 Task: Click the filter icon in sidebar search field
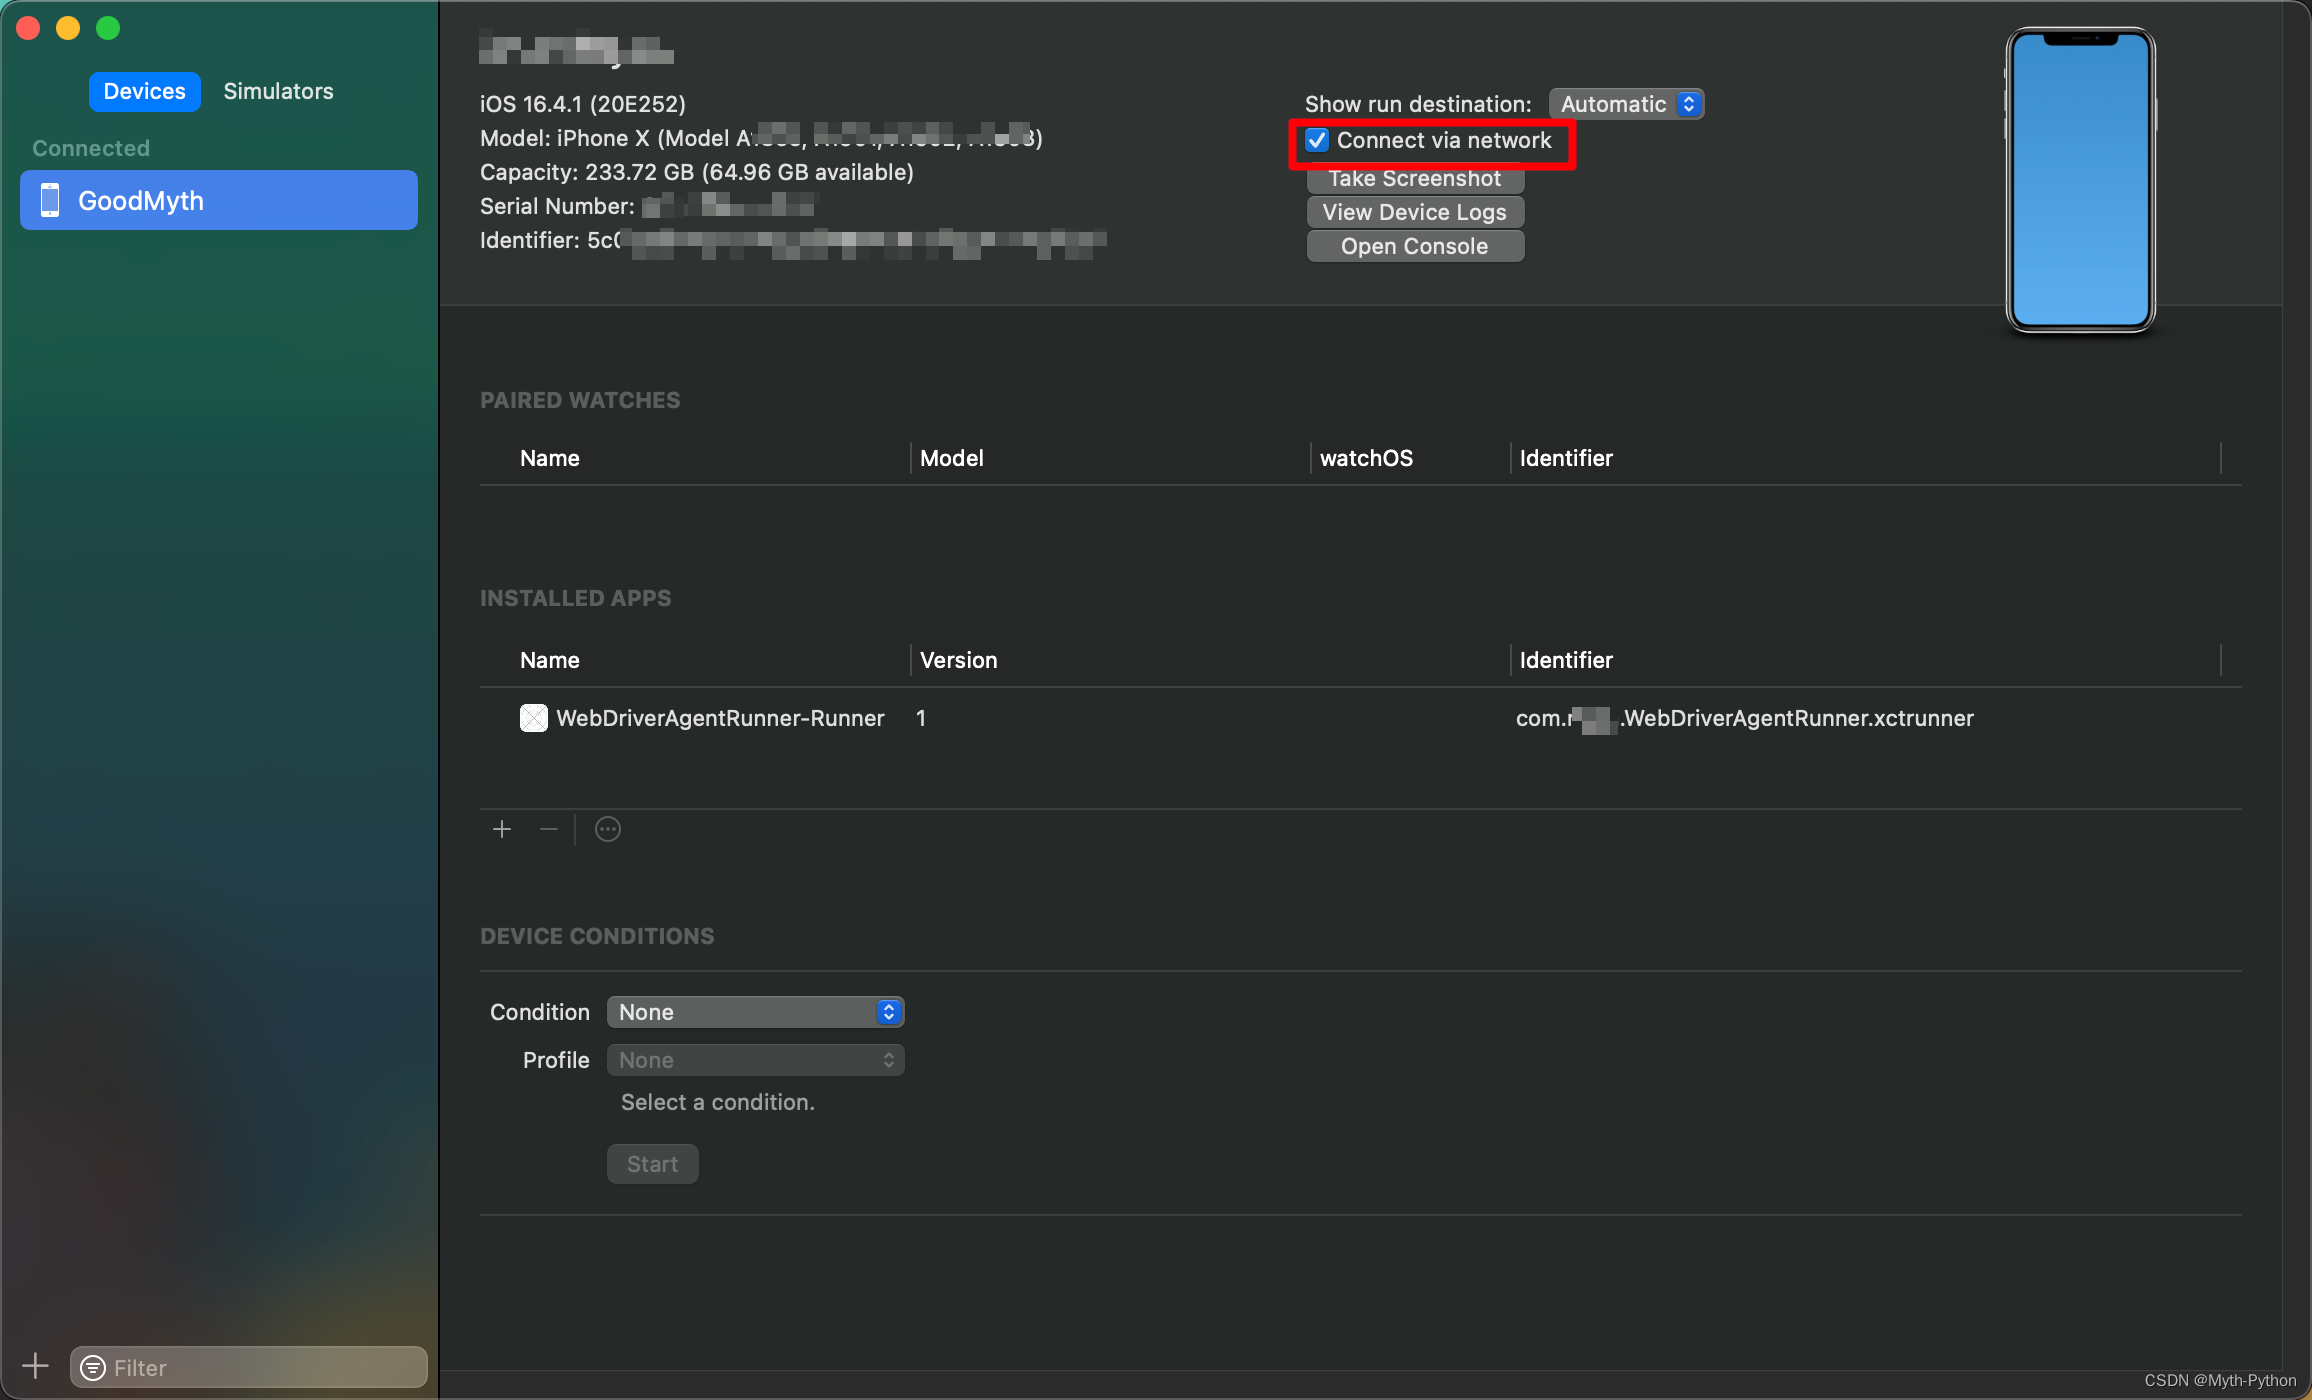click(93, 1368)
